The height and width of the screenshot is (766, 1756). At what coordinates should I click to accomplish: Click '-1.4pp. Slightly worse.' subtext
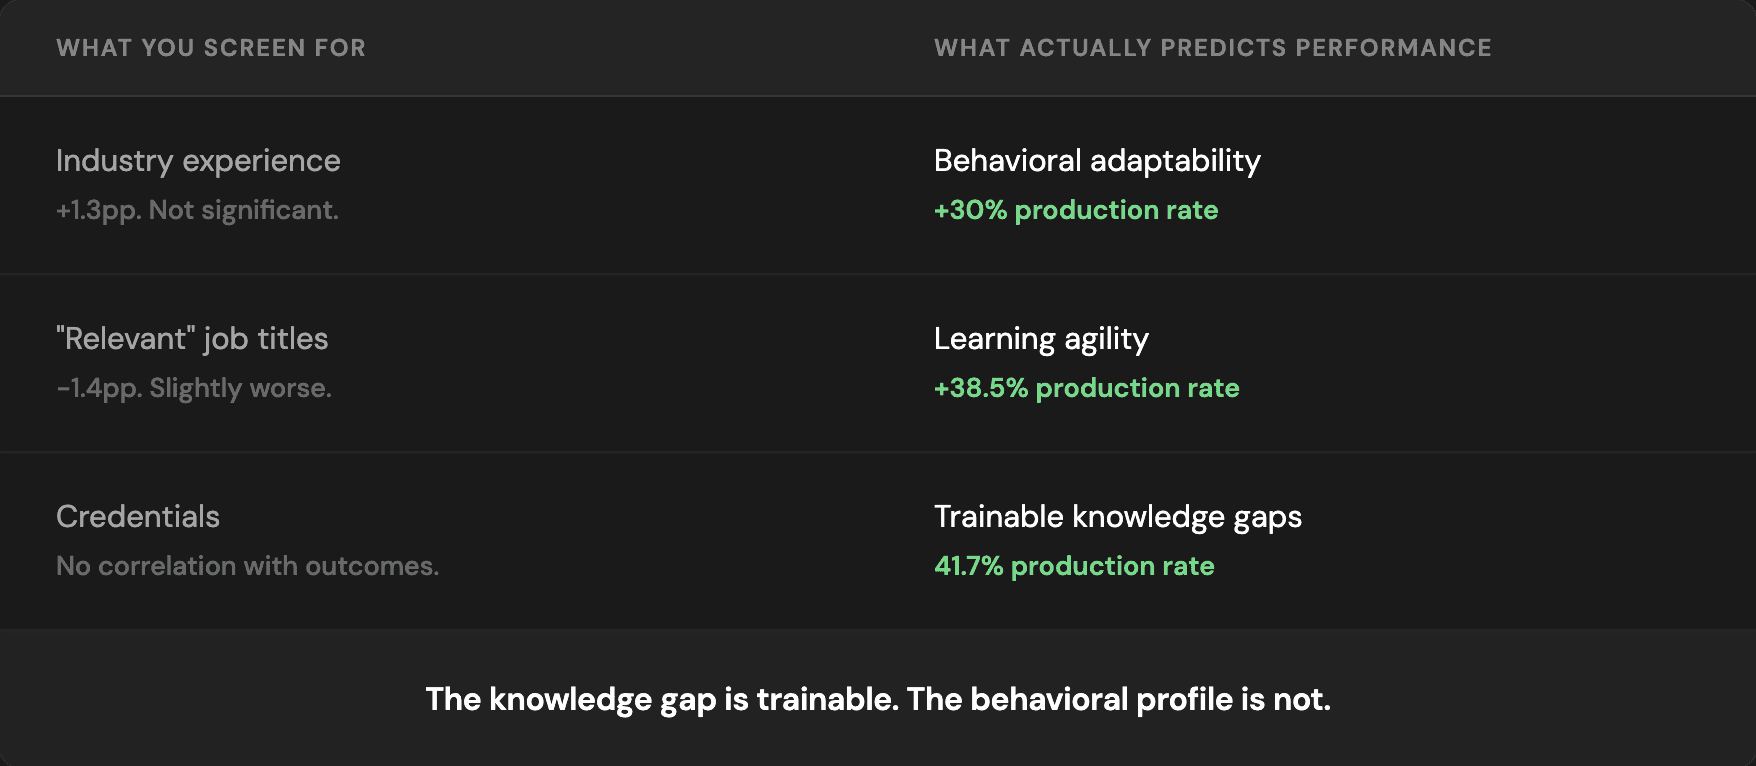pos(194,388)
